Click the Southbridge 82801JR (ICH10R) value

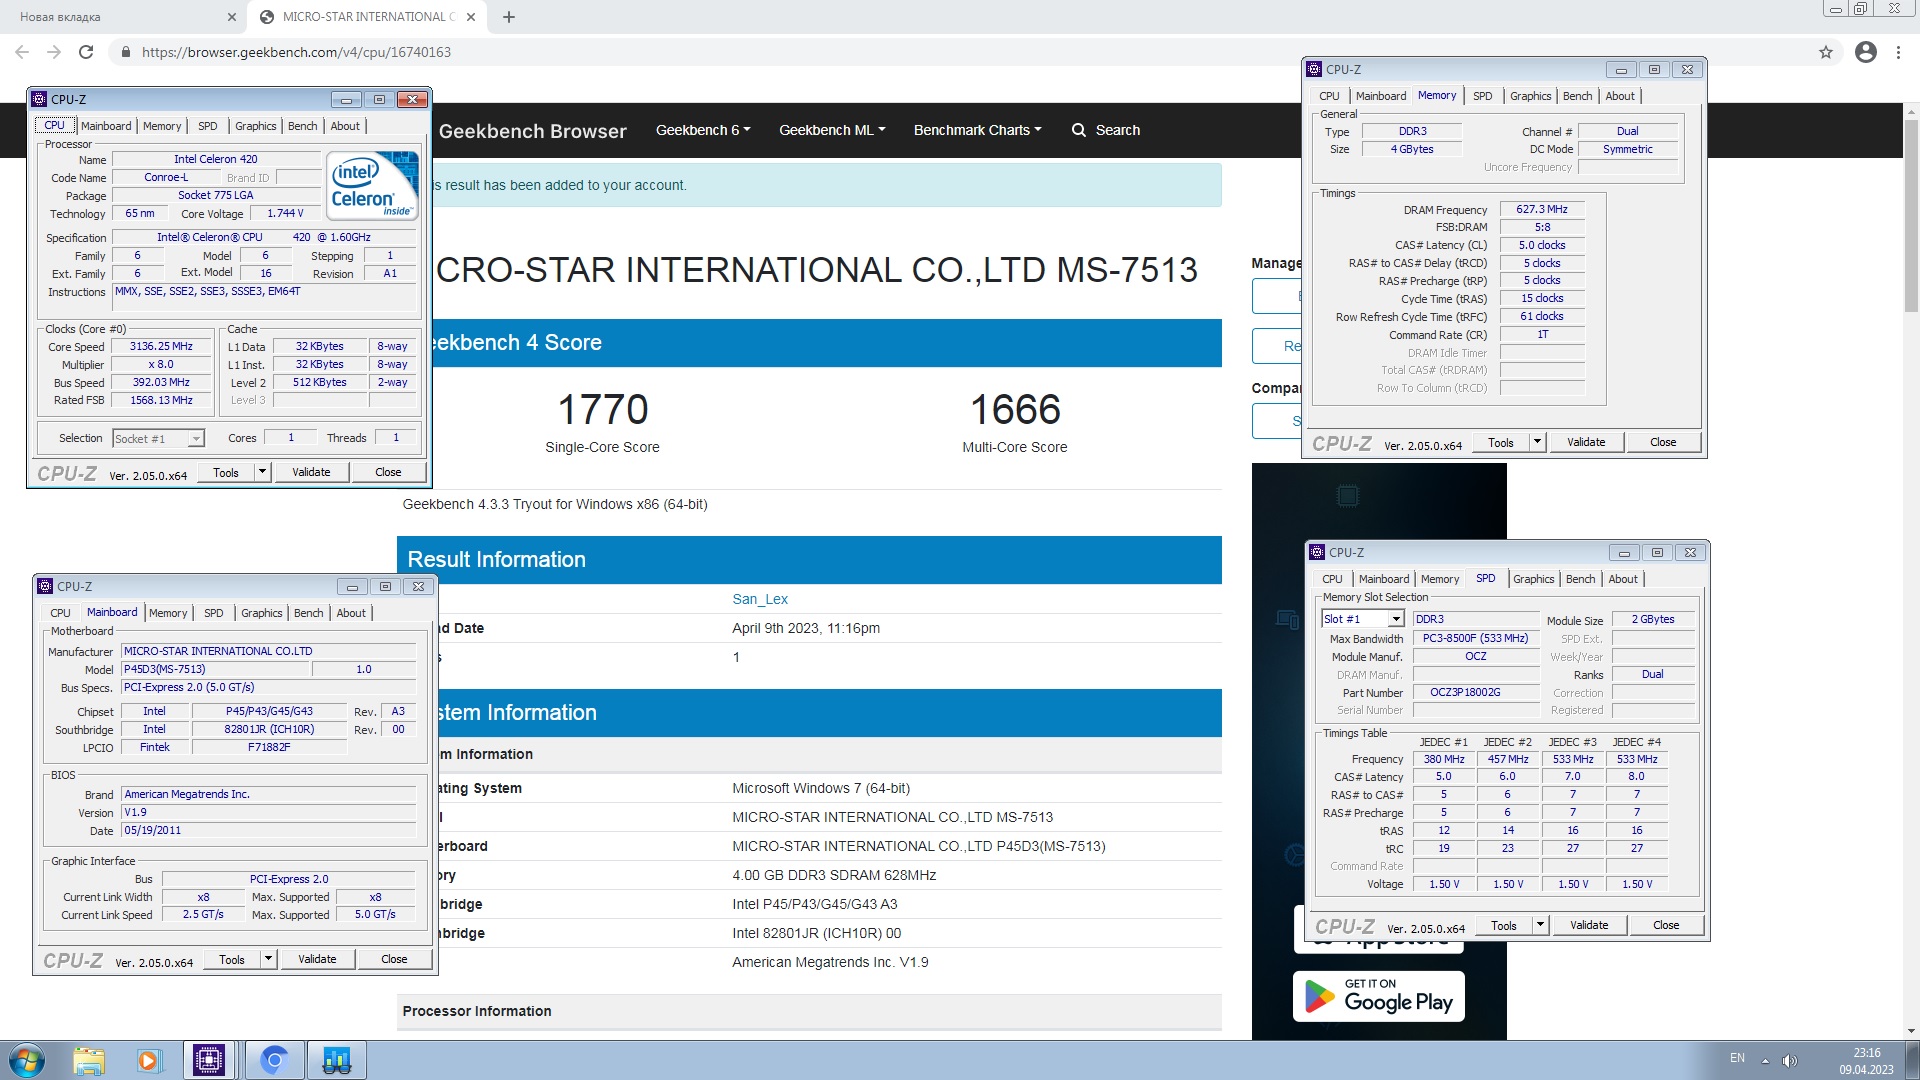click(x=269, y=730)
